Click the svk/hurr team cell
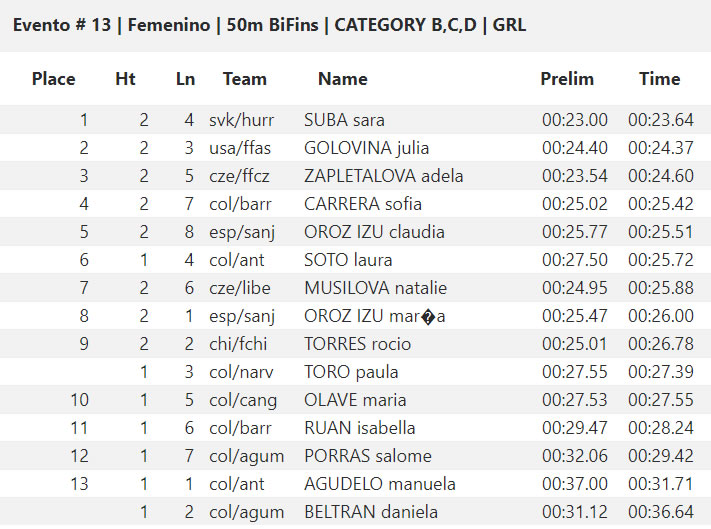 [x=242, y=120]
